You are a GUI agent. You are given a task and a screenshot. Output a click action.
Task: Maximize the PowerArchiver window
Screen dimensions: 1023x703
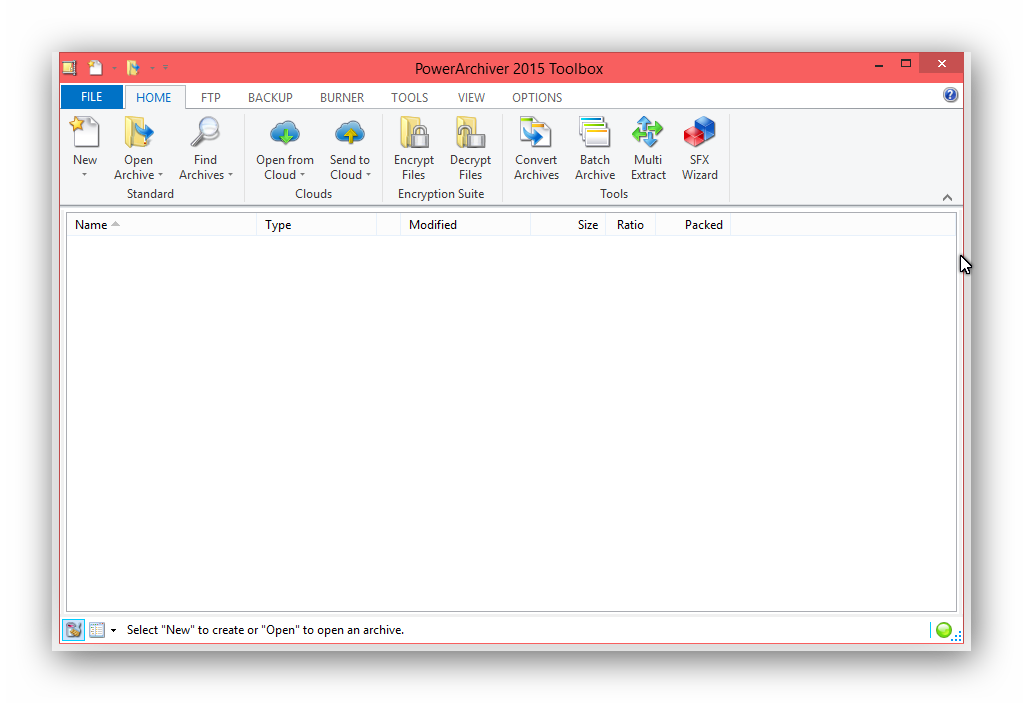coord(906,64)
